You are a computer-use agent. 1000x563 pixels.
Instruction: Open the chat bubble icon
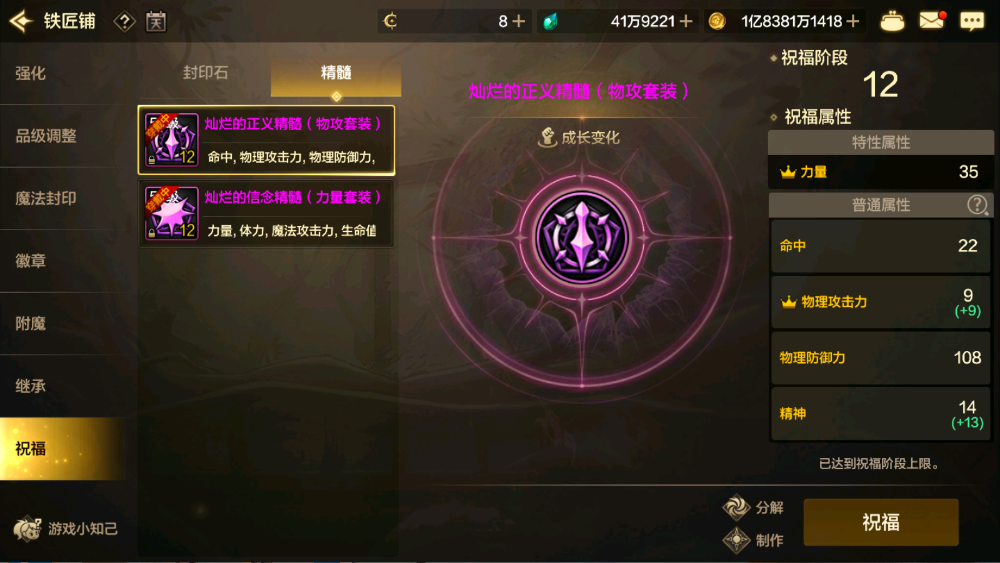(972, 22)
